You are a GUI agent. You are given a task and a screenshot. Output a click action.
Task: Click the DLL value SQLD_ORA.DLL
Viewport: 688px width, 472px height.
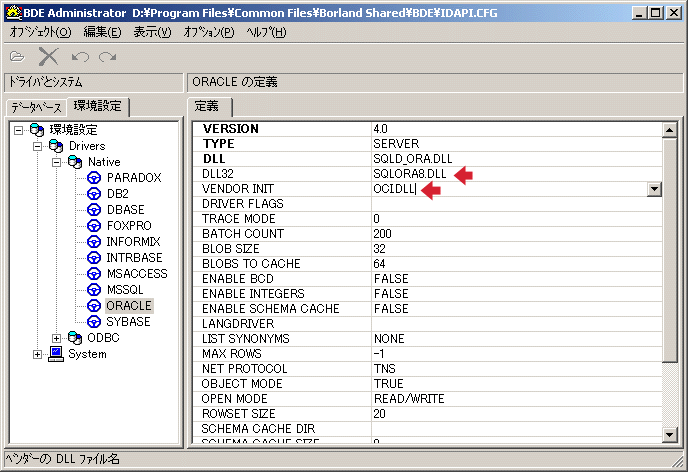[412, 159]
